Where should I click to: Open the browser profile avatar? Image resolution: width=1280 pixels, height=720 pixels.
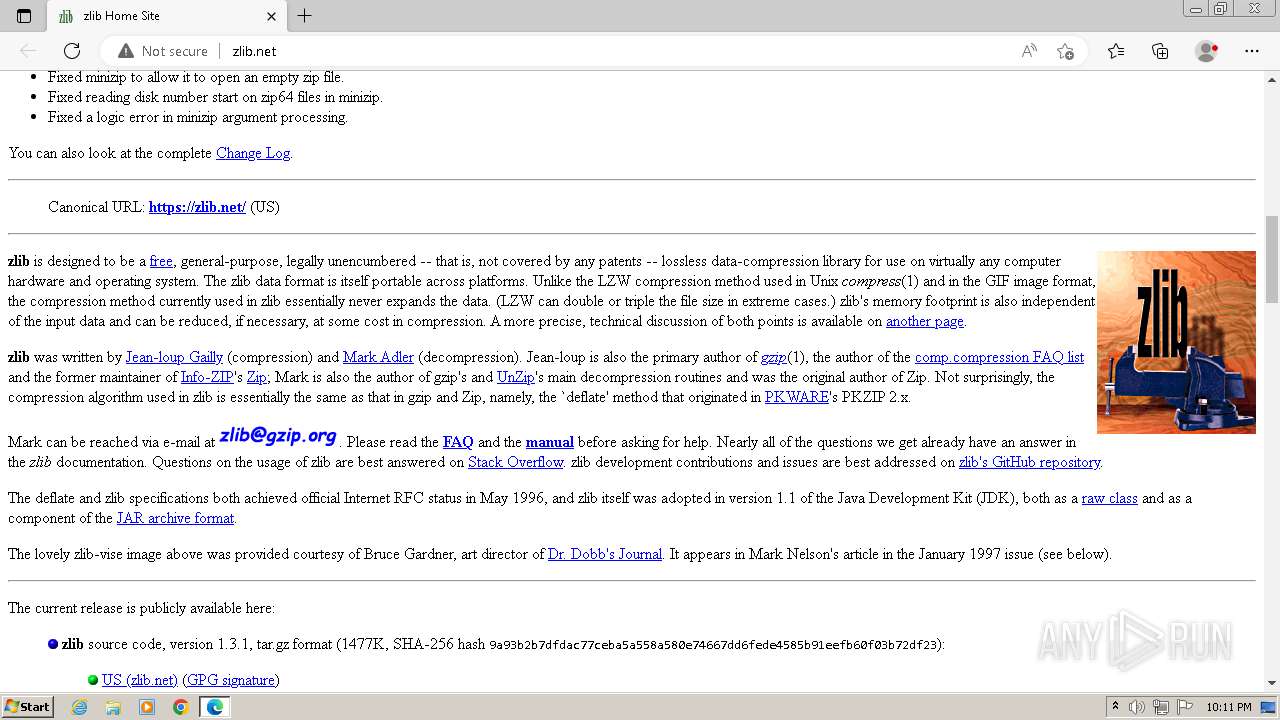coord(1207,51)
